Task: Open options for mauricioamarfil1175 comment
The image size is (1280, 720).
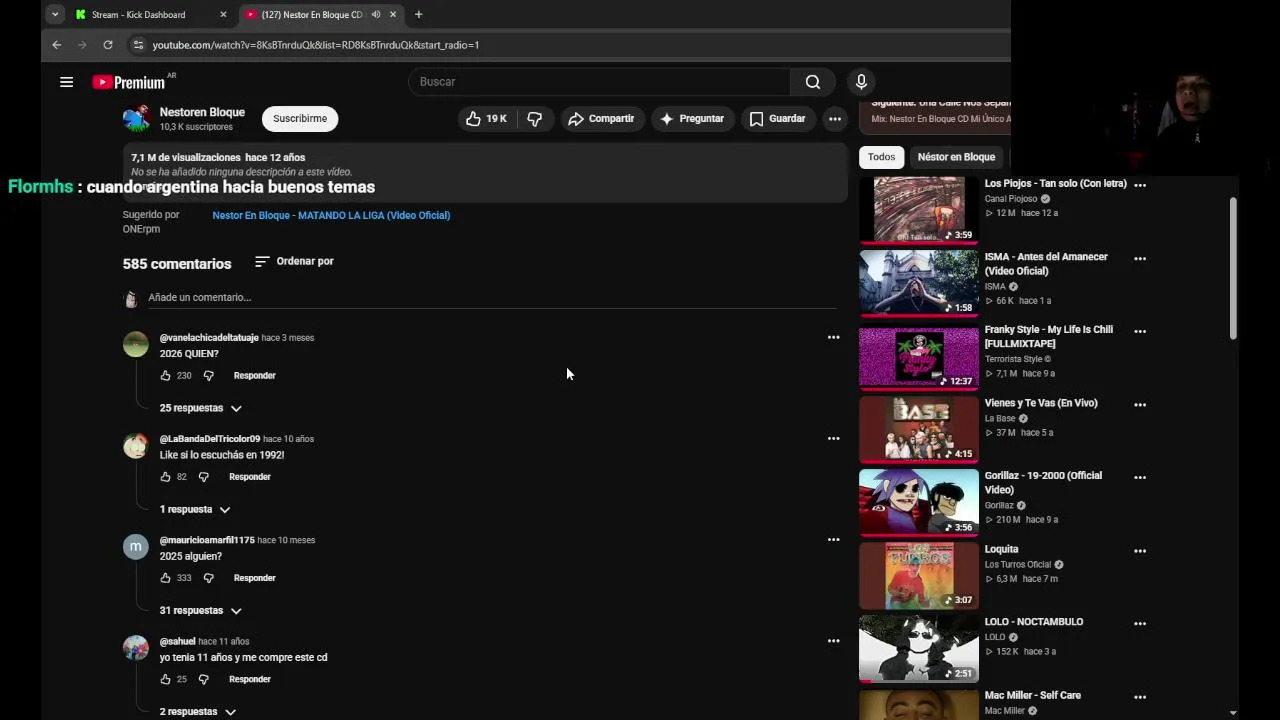Action: coord(833,539)
